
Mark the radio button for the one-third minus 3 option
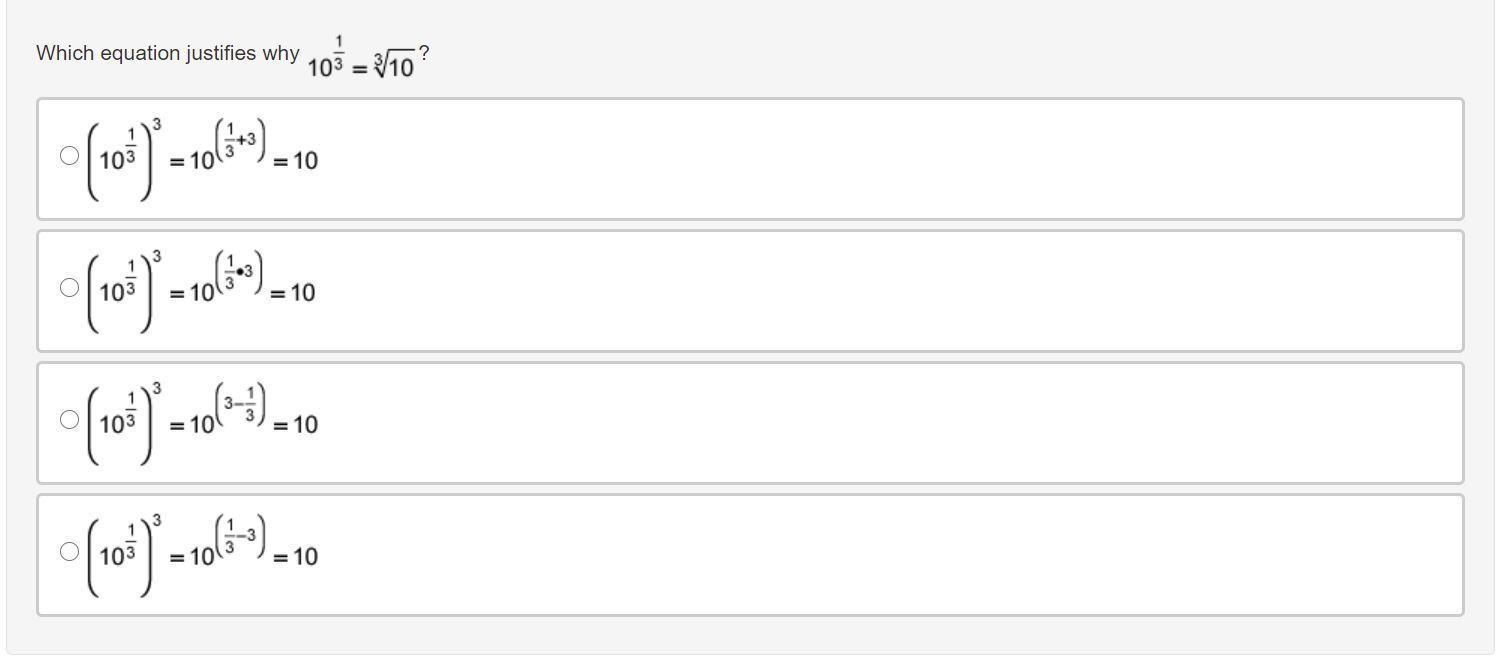pos(69,551)
